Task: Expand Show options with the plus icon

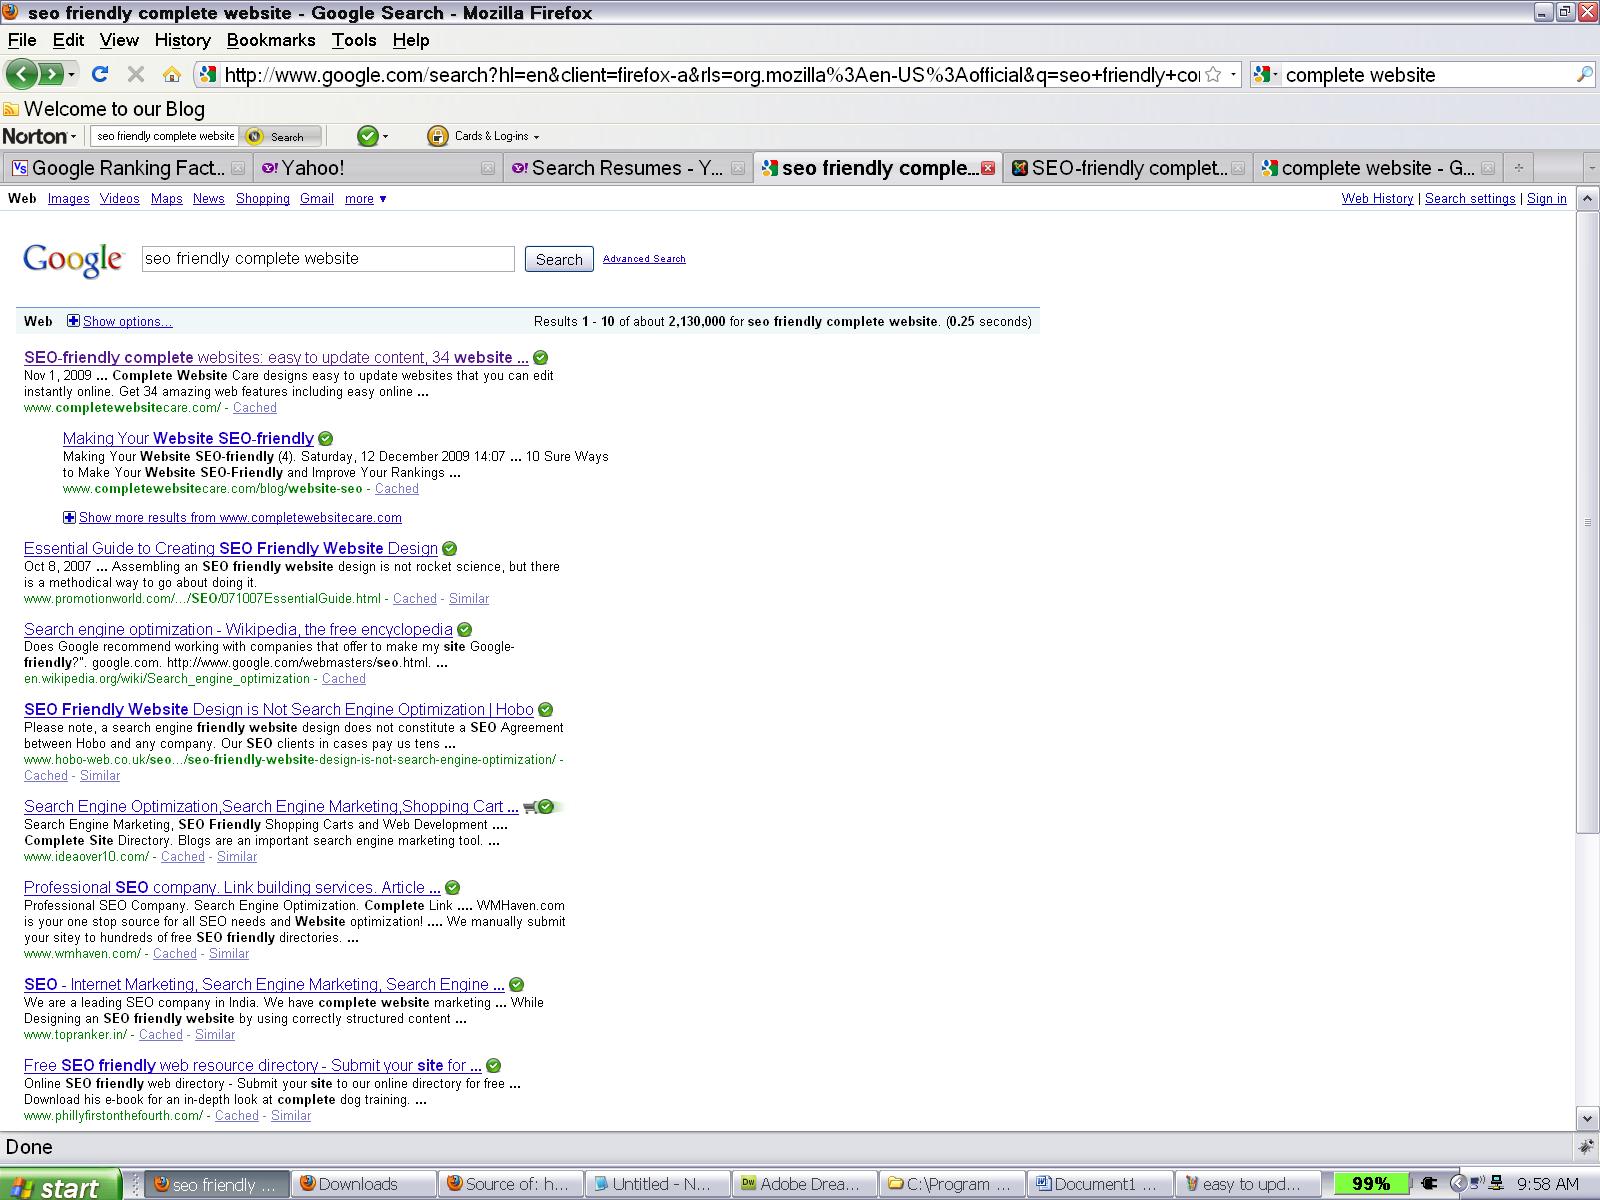Action: coord(73,321)
